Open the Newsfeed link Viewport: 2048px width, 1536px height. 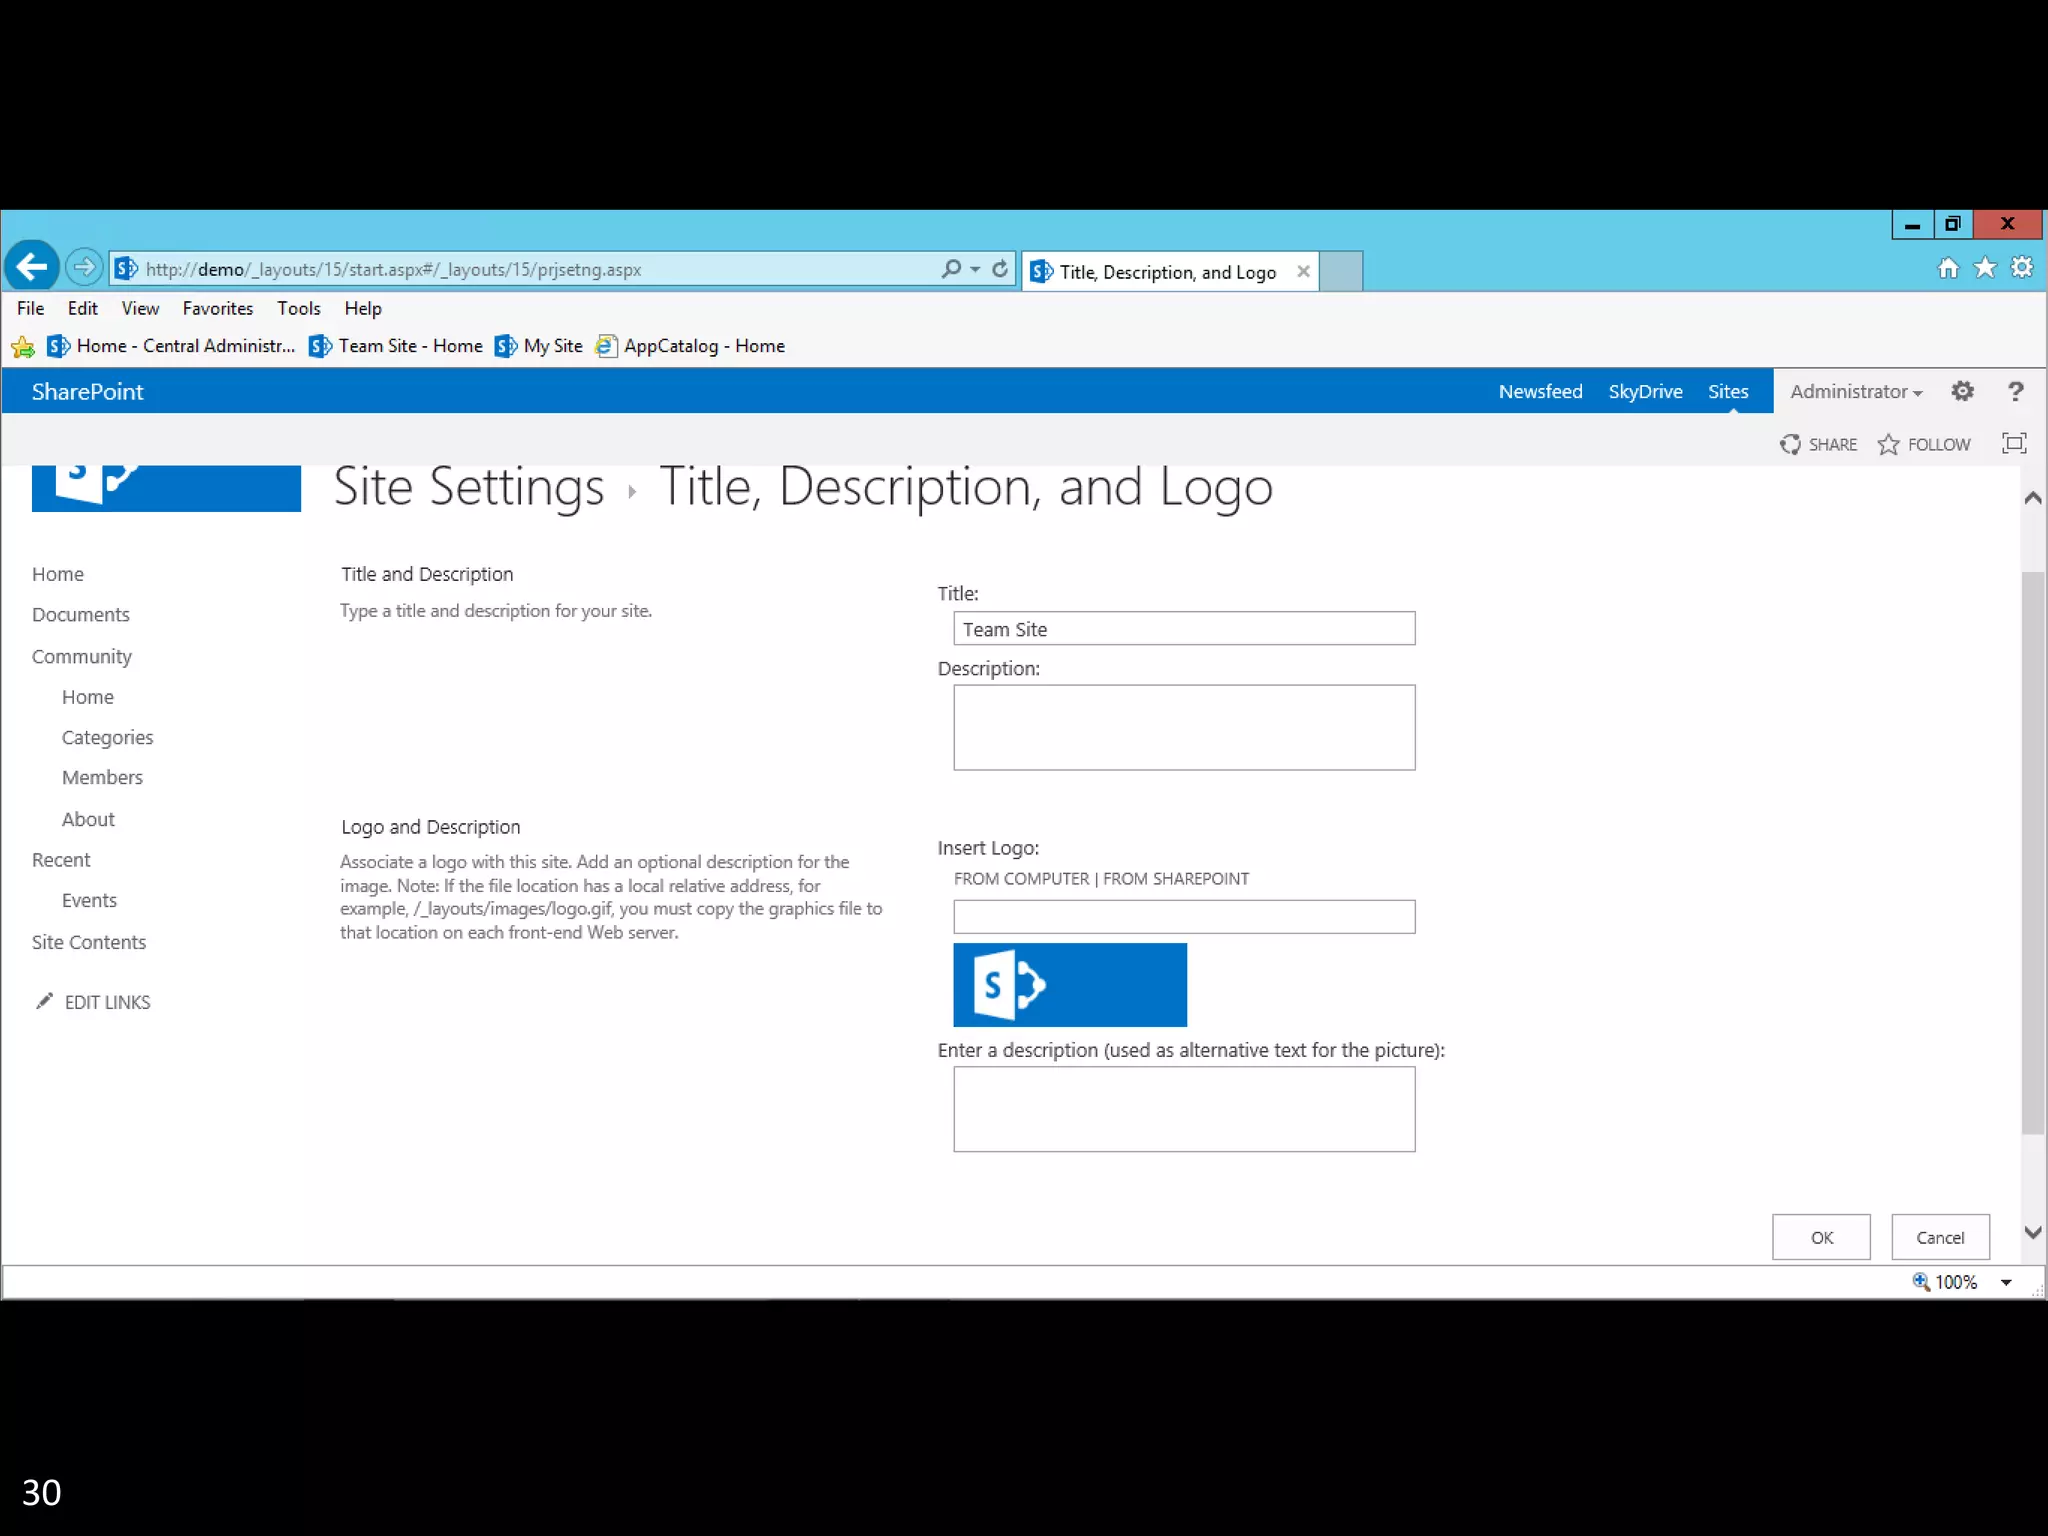(1539, 391)
